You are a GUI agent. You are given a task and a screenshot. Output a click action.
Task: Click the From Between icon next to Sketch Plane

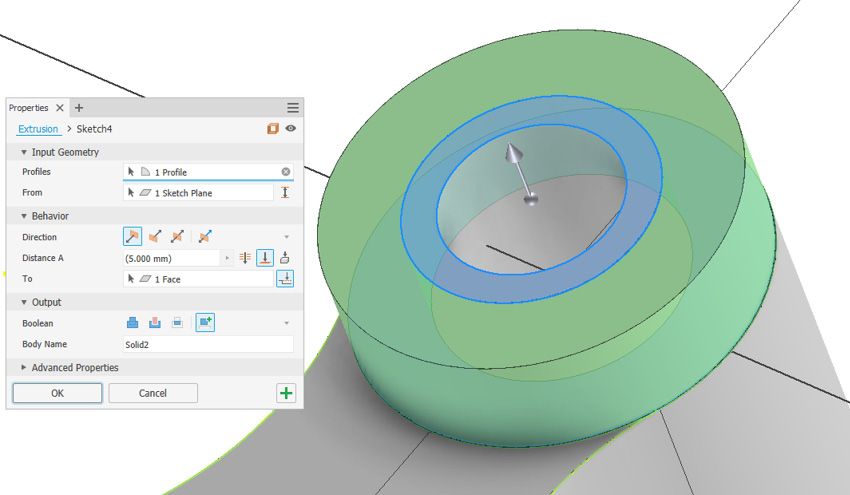click(x=285, y=192)
